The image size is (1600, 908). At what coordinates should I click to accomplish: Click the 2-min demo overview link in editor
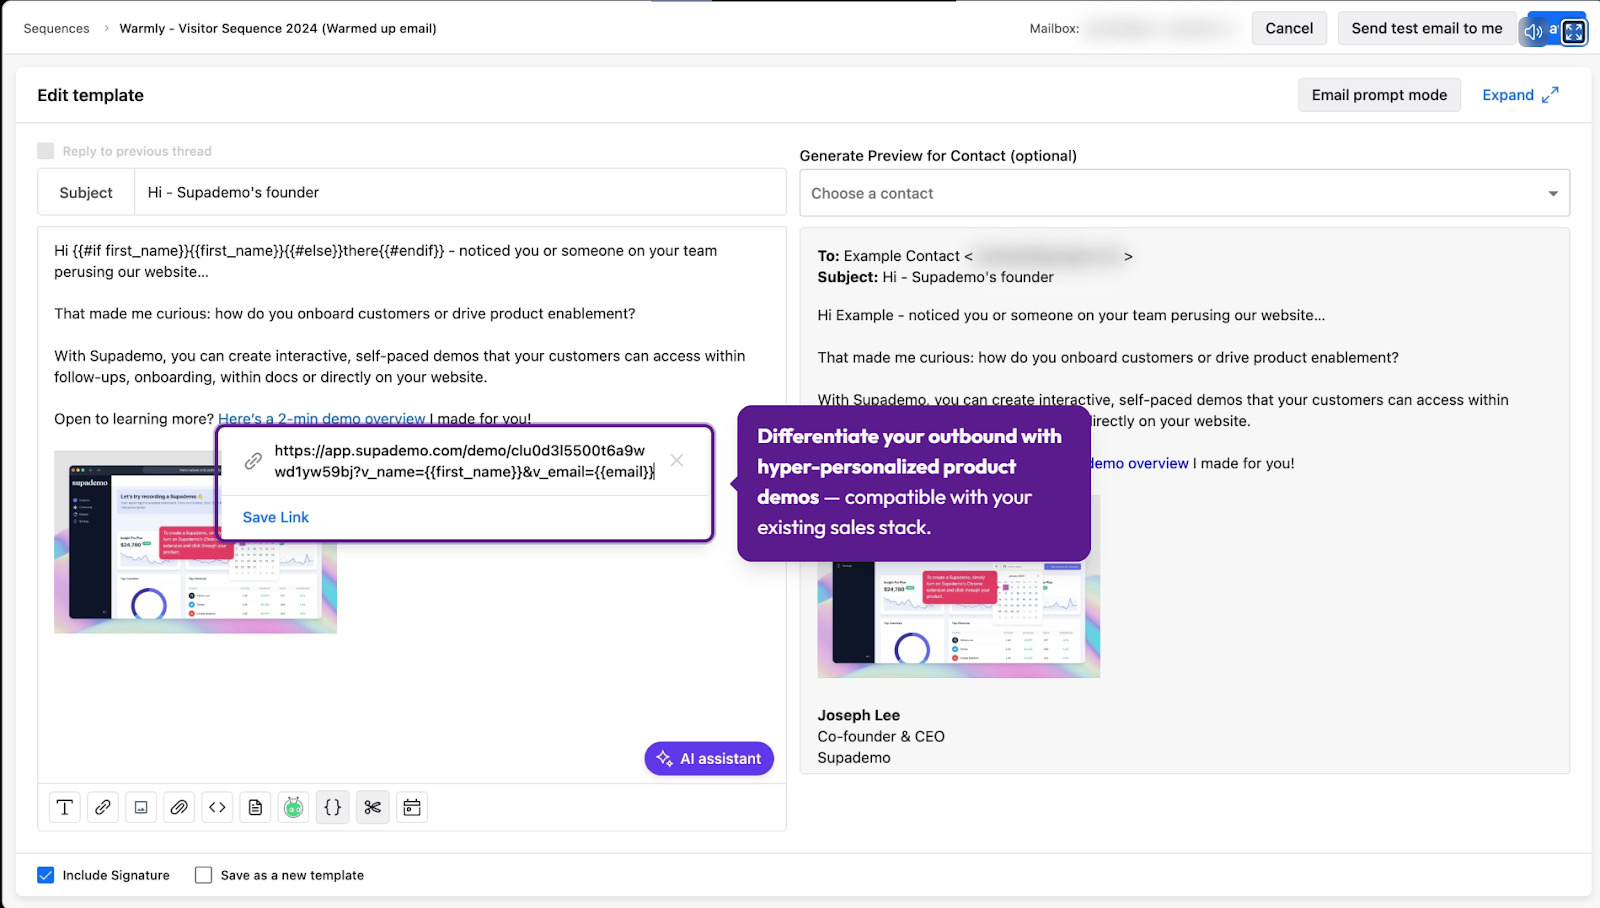coord(322,419)
